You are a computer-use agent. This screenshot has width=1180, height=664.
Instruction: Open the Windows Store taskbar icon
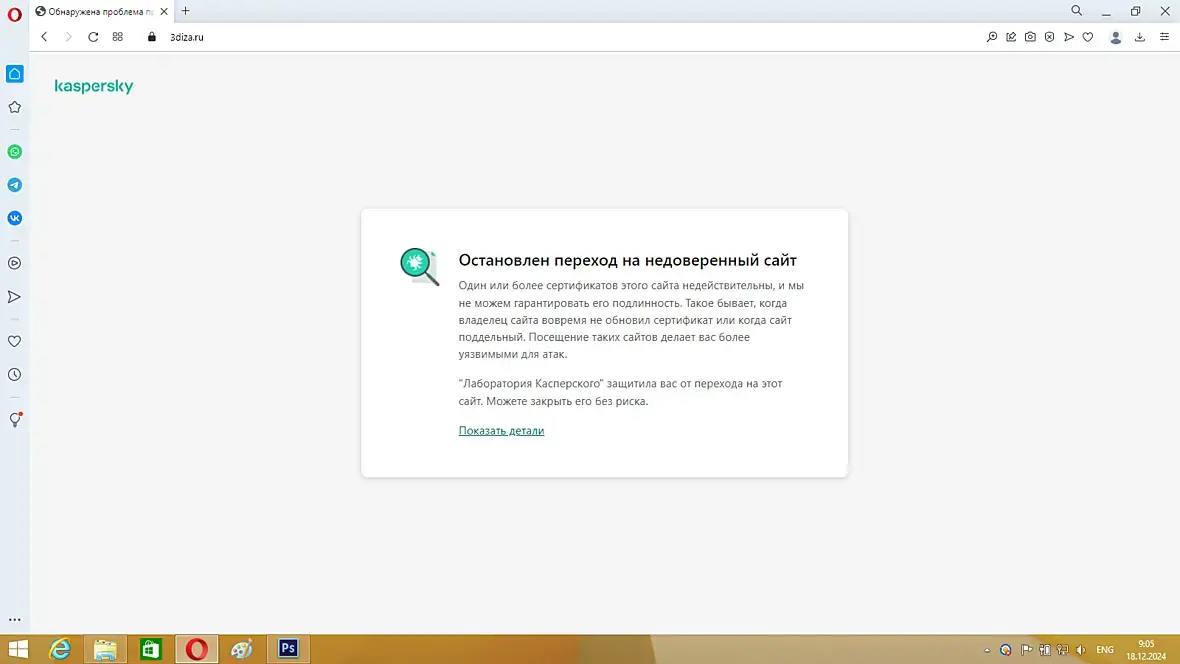click(x=151, y=649)
